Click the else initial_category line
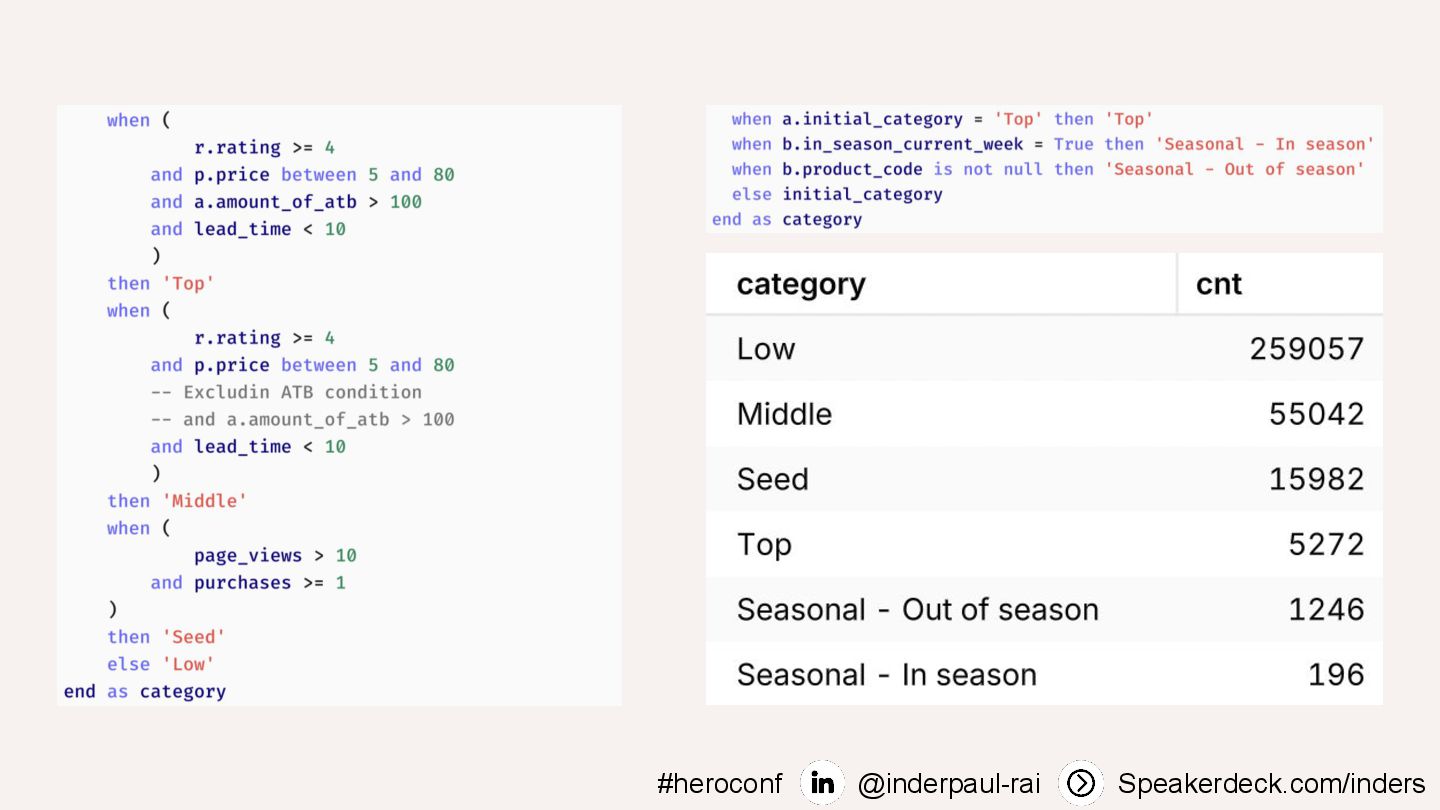1440x810 pixels. coord(837,194)
